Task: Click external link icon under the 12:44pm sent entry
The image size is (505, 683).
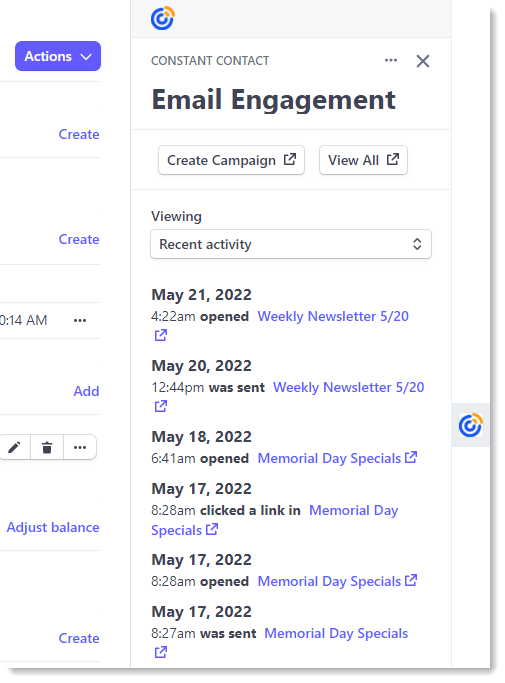Action: [x=161, y=406]
